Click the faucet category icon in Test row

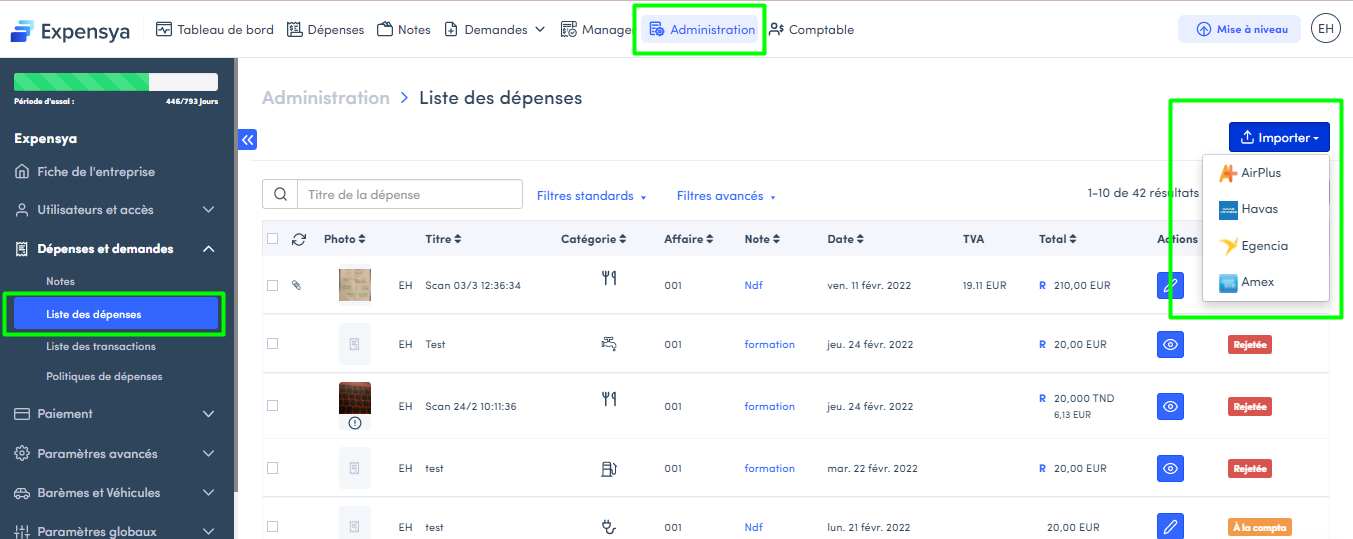click(x=609, y=344)
